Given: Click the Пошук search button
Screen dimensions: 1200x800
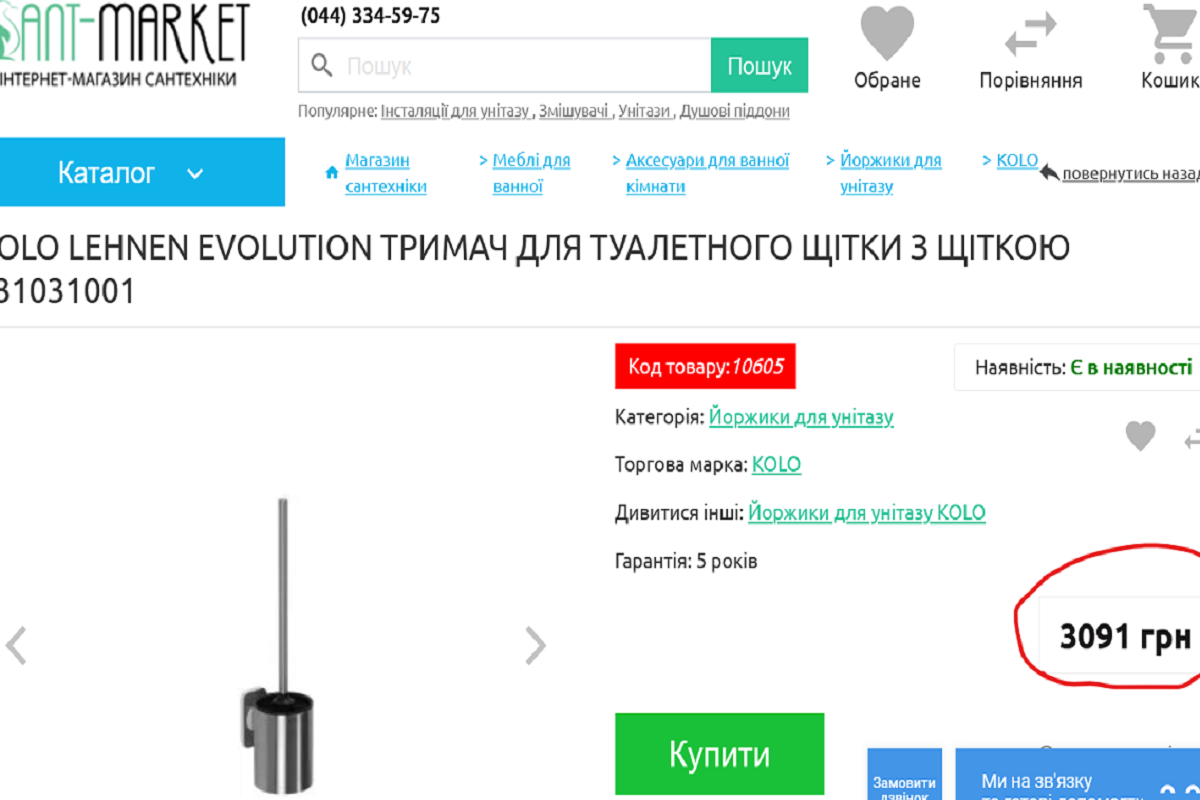Looking at the screenshot, I should [759, 66].
